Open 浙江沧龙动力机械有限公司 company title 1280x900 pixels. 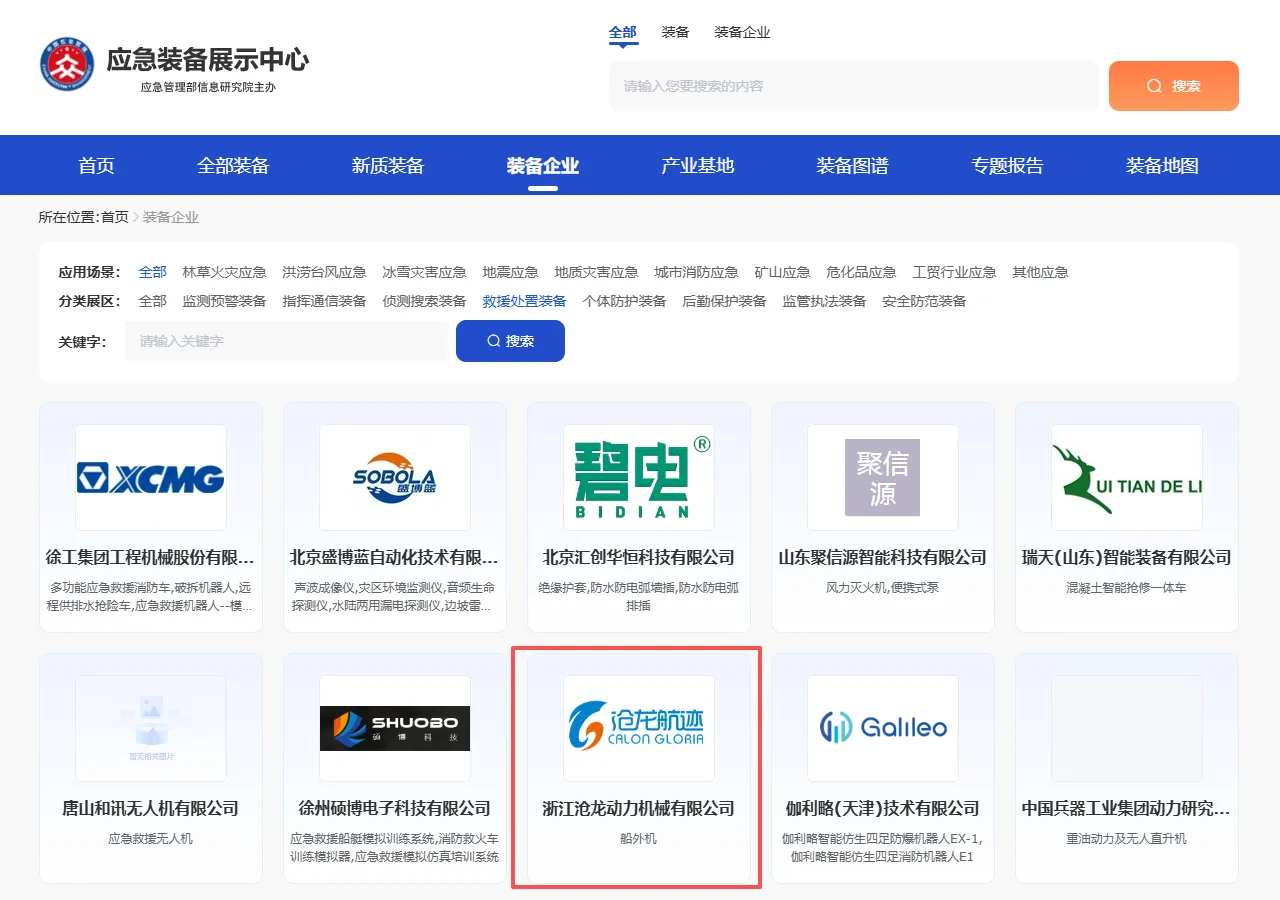639,808
